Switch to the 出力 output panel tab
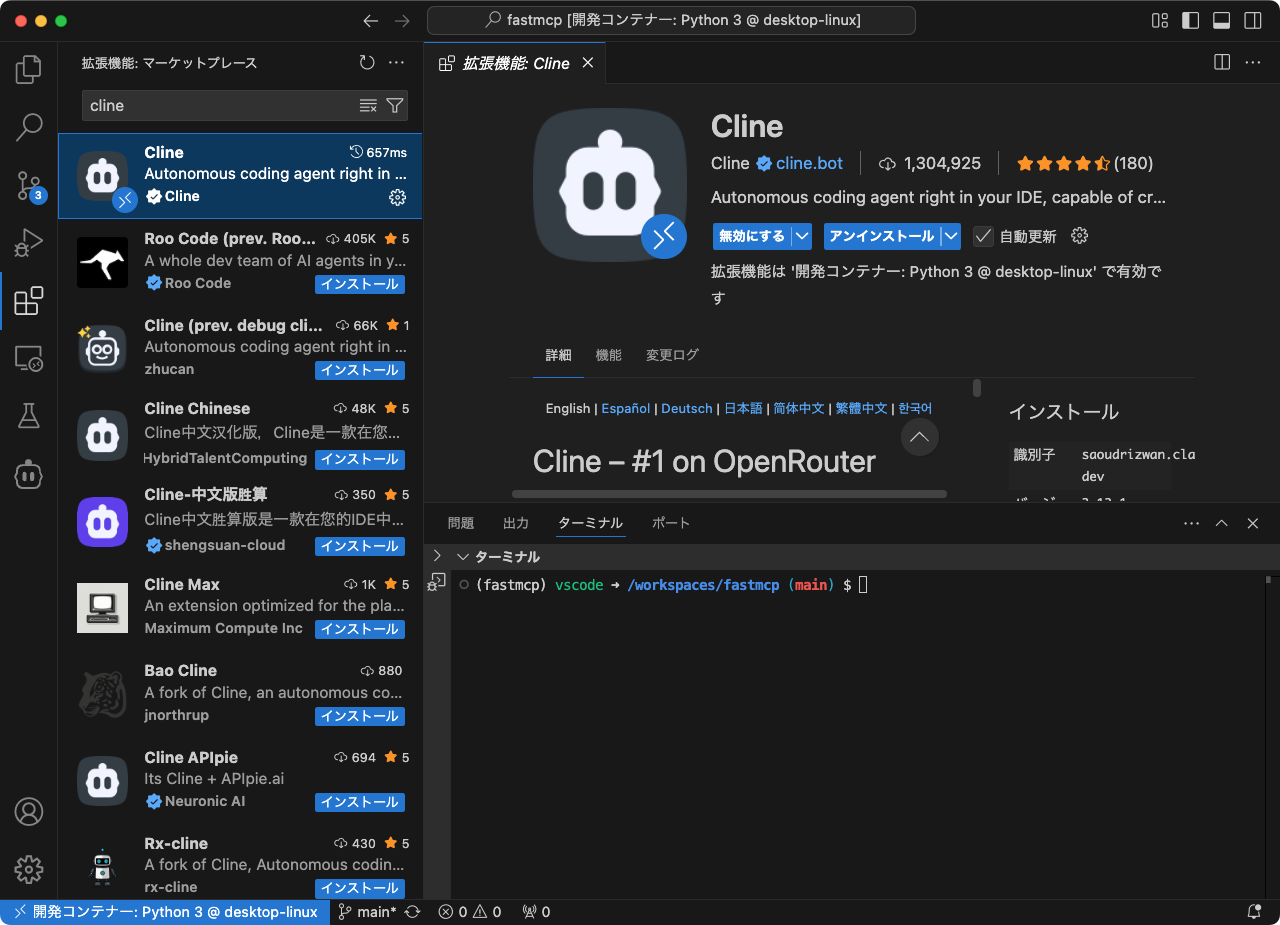 (516, 522)
